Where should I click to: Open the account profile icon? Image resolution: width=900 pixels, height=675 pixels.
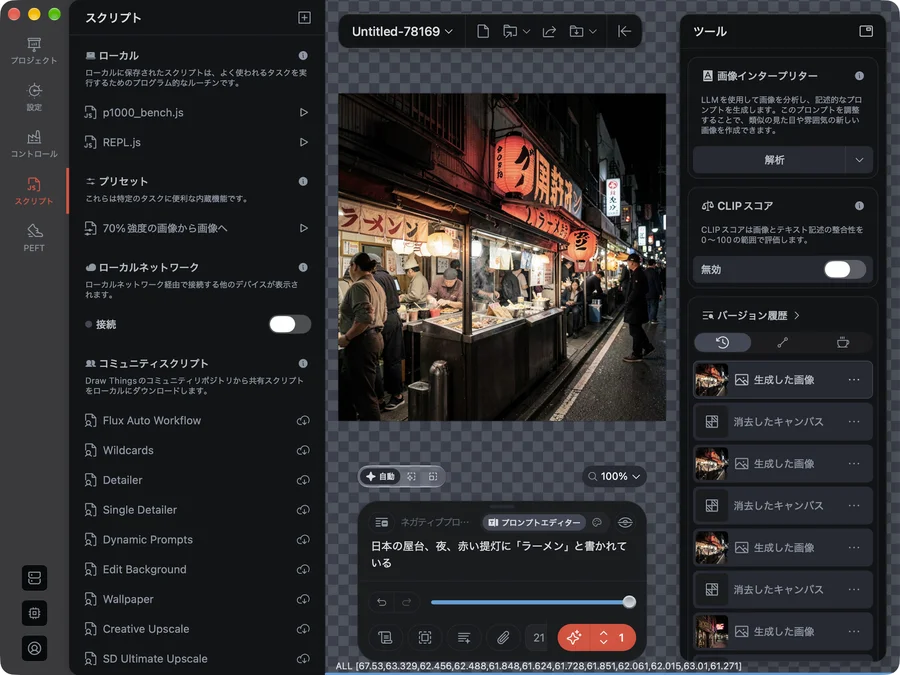pos(34,649)
